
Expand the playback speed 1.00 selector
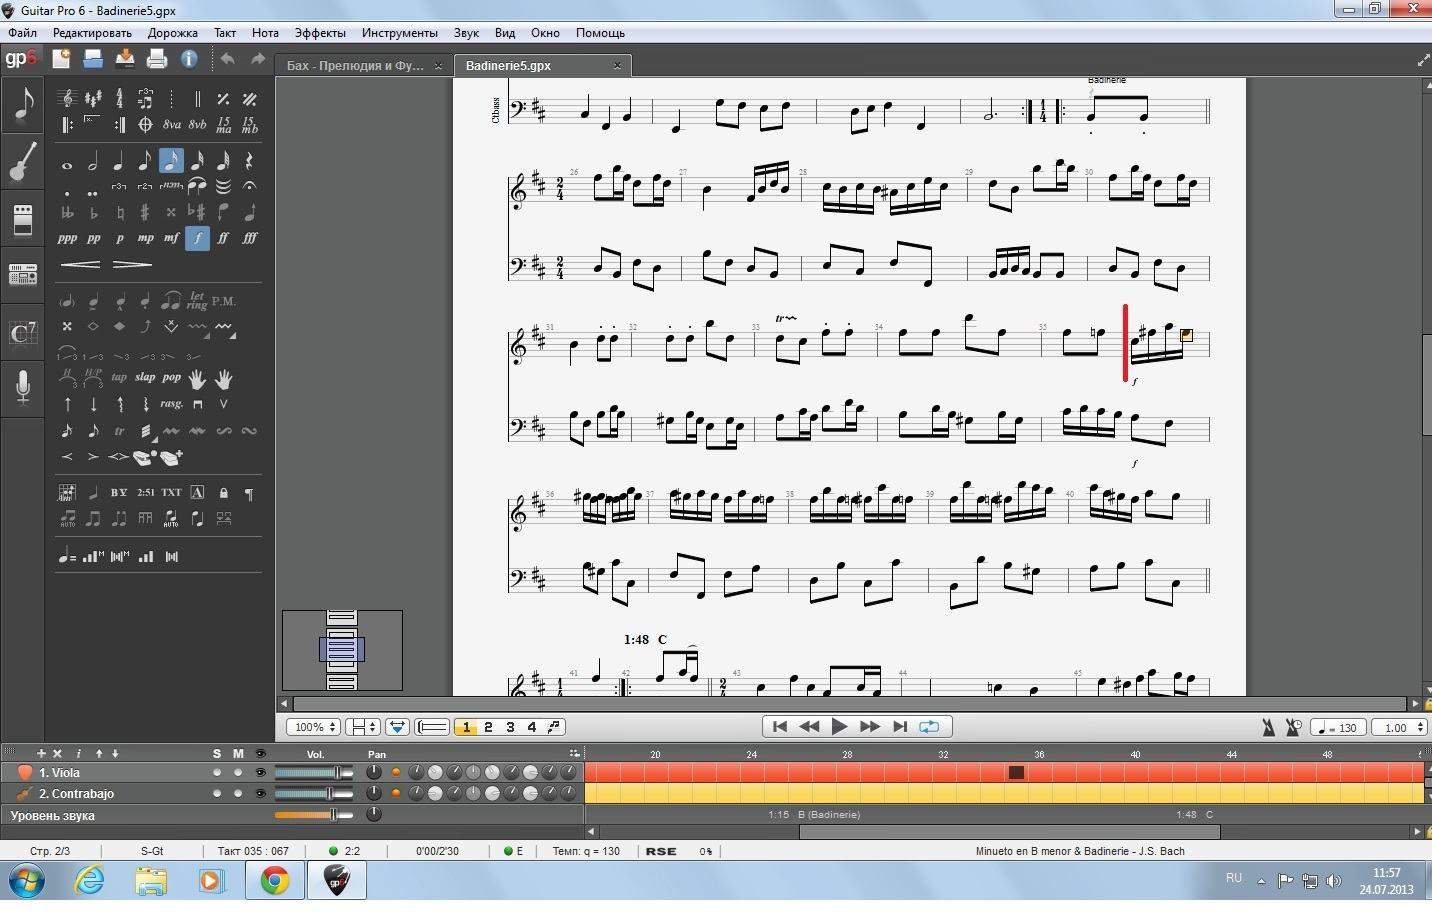(1398, 728)
